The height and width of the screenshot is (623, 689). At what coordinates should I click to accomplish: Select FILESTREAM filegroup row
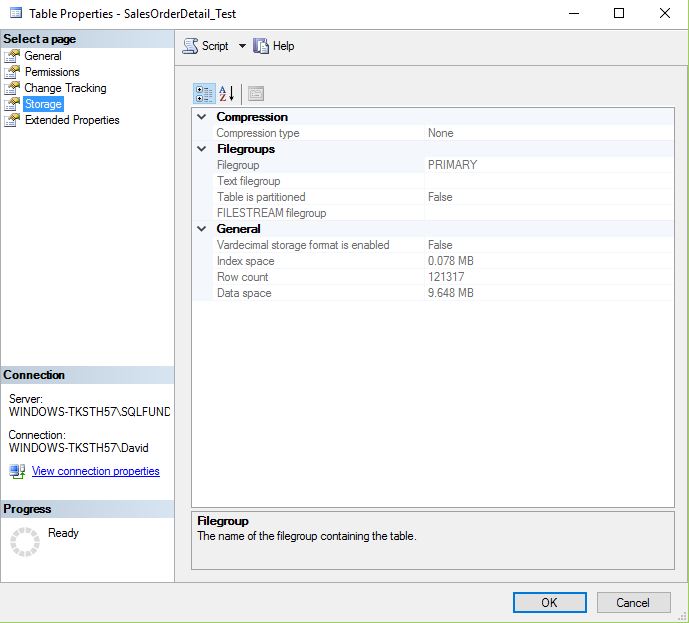(443, 213)
